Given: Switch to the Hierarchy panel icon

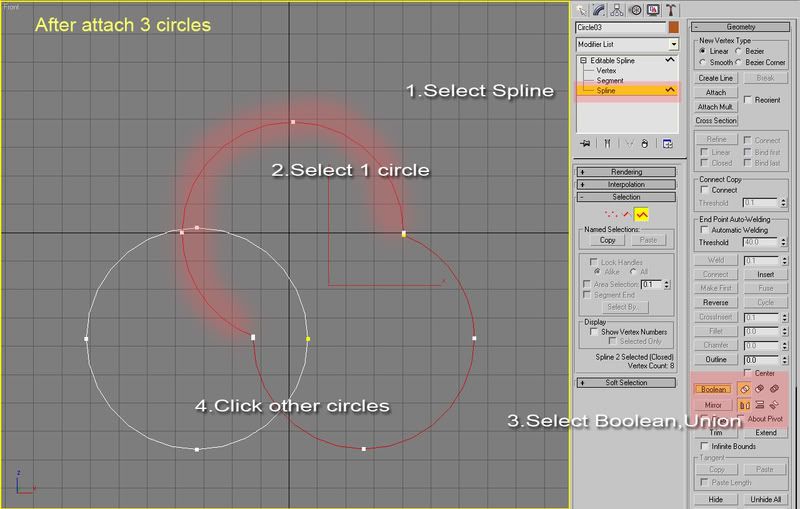Looking at the screenshot, I should coord(619,9).
